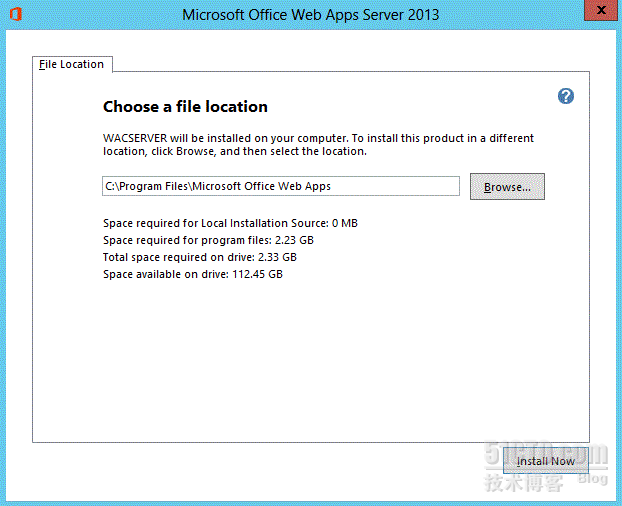Open the blue help question mark icon
The width and height of the screenshot is (622, 506).
(x=566, y=96)
